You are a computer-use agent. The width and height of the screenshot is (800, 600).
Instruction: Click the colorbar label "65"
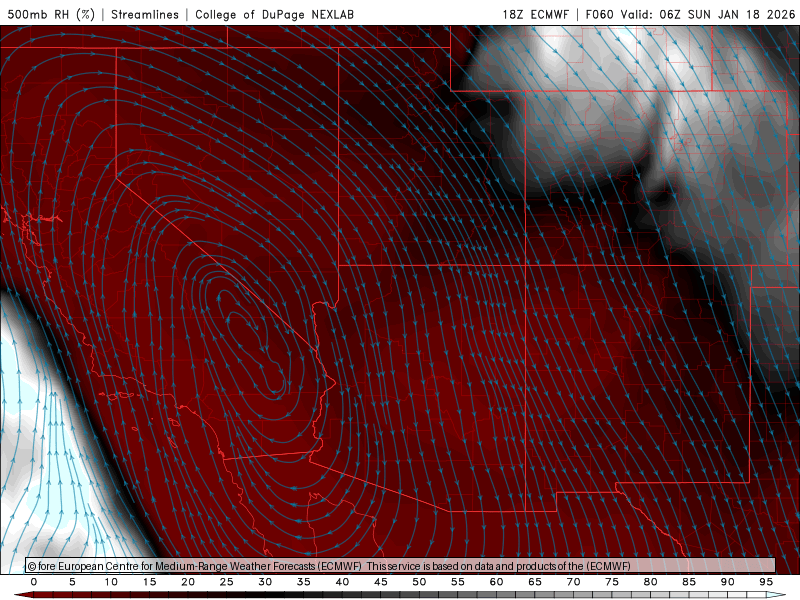535,582
